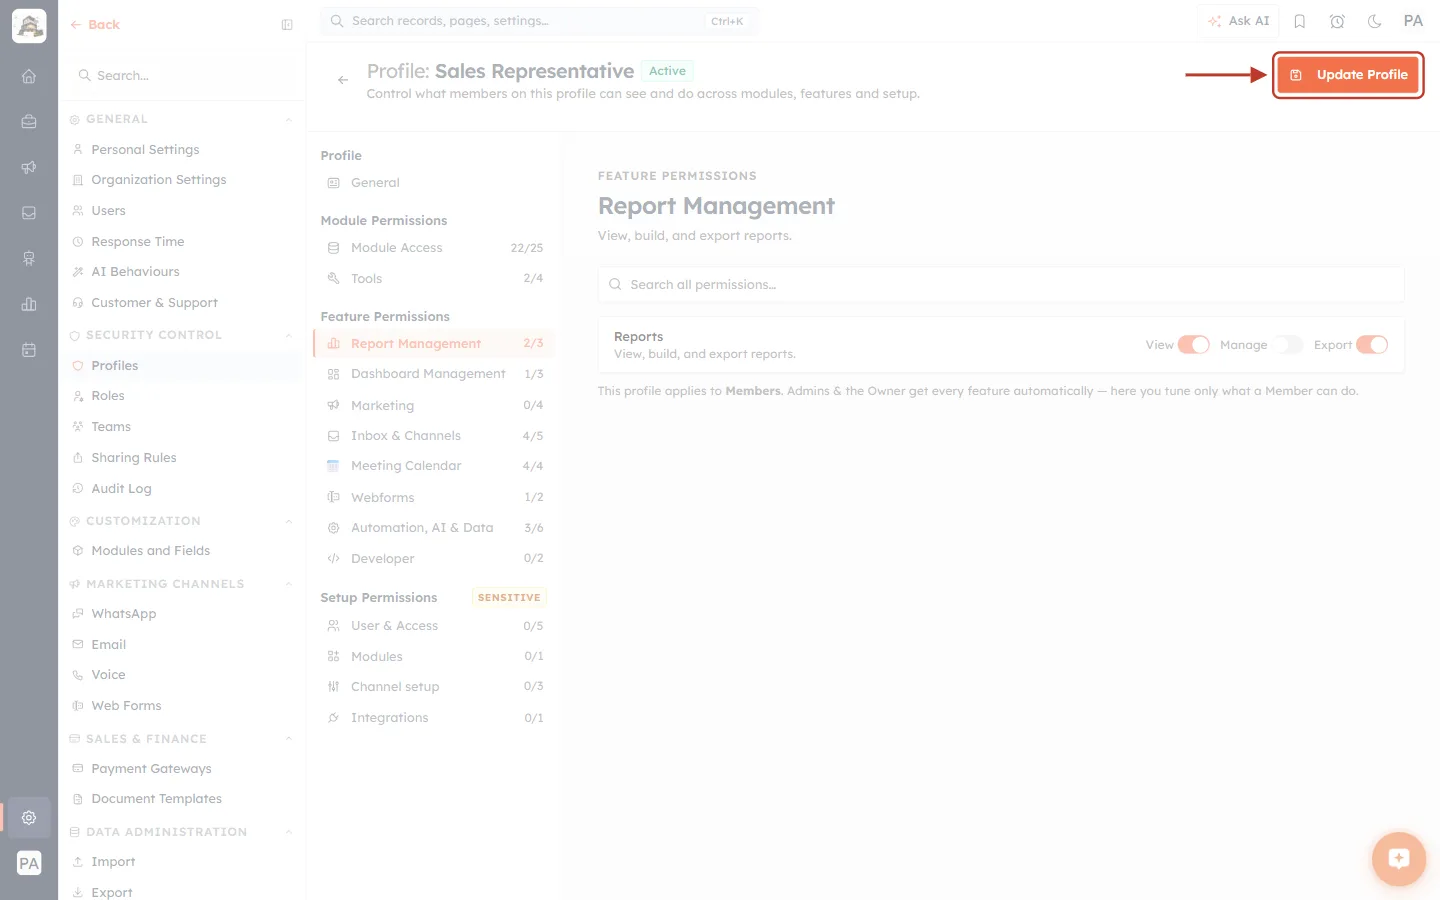
Task: Click the Search all permissions field
Action: pyautogui.click(x=1001, y=285)
